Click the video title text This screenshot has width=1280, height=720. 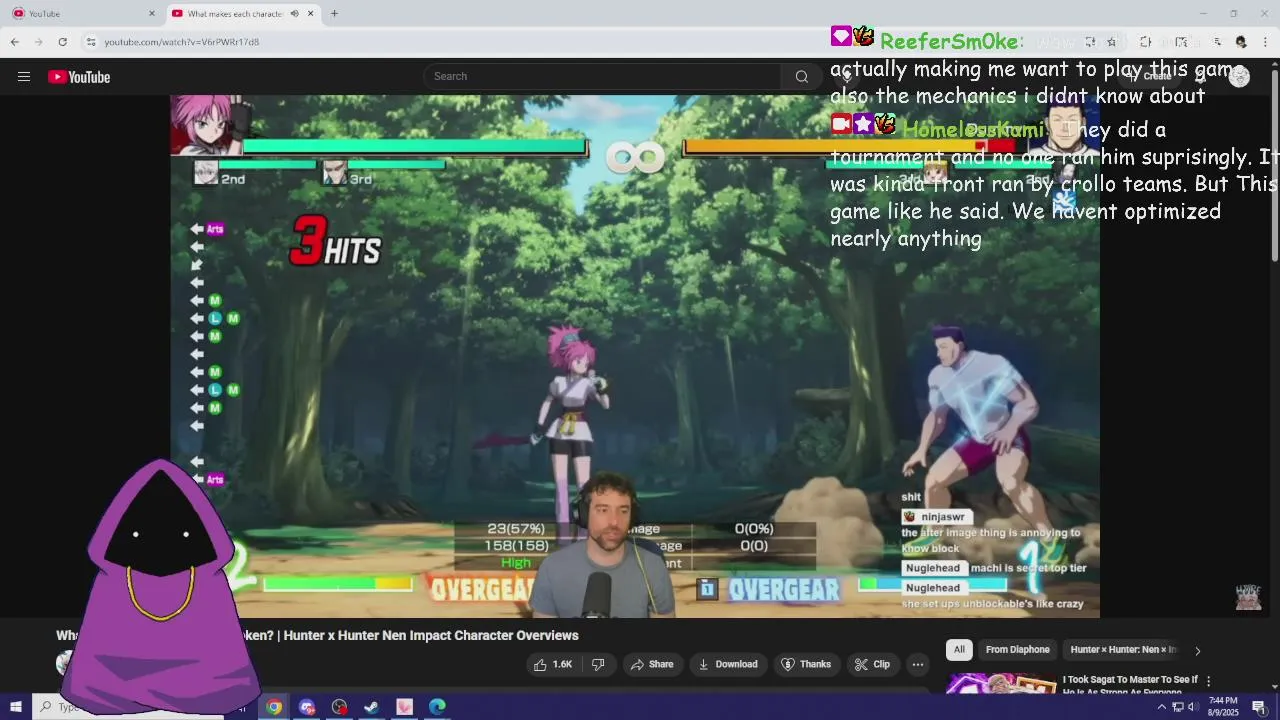(317, 635)
